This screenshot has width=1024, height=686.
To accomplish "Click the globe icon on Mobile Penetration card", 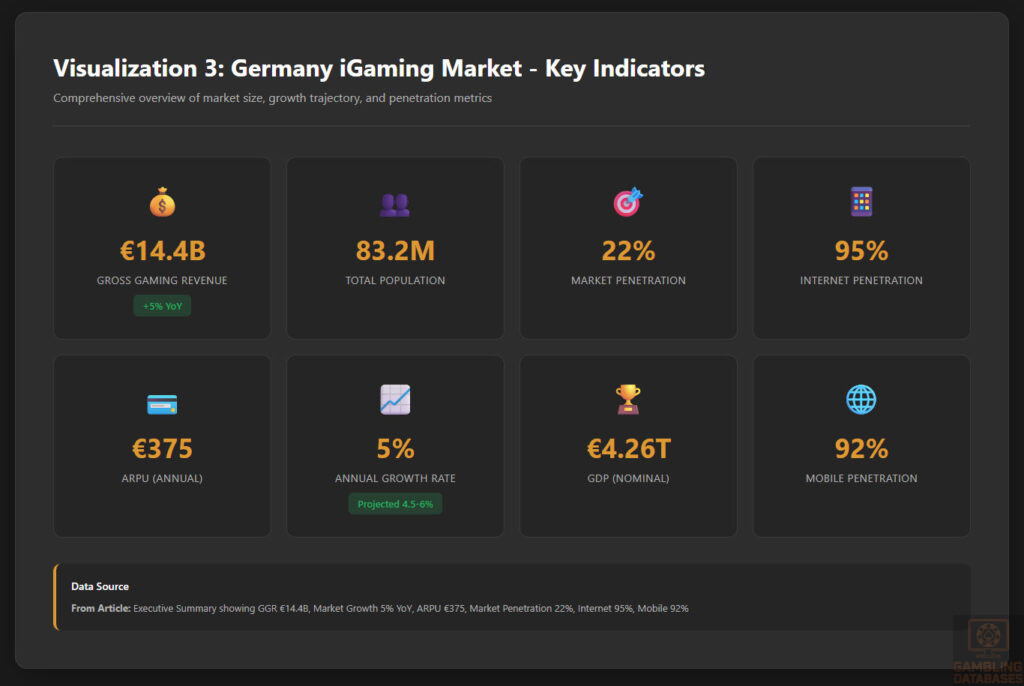I will click(861, 398).
